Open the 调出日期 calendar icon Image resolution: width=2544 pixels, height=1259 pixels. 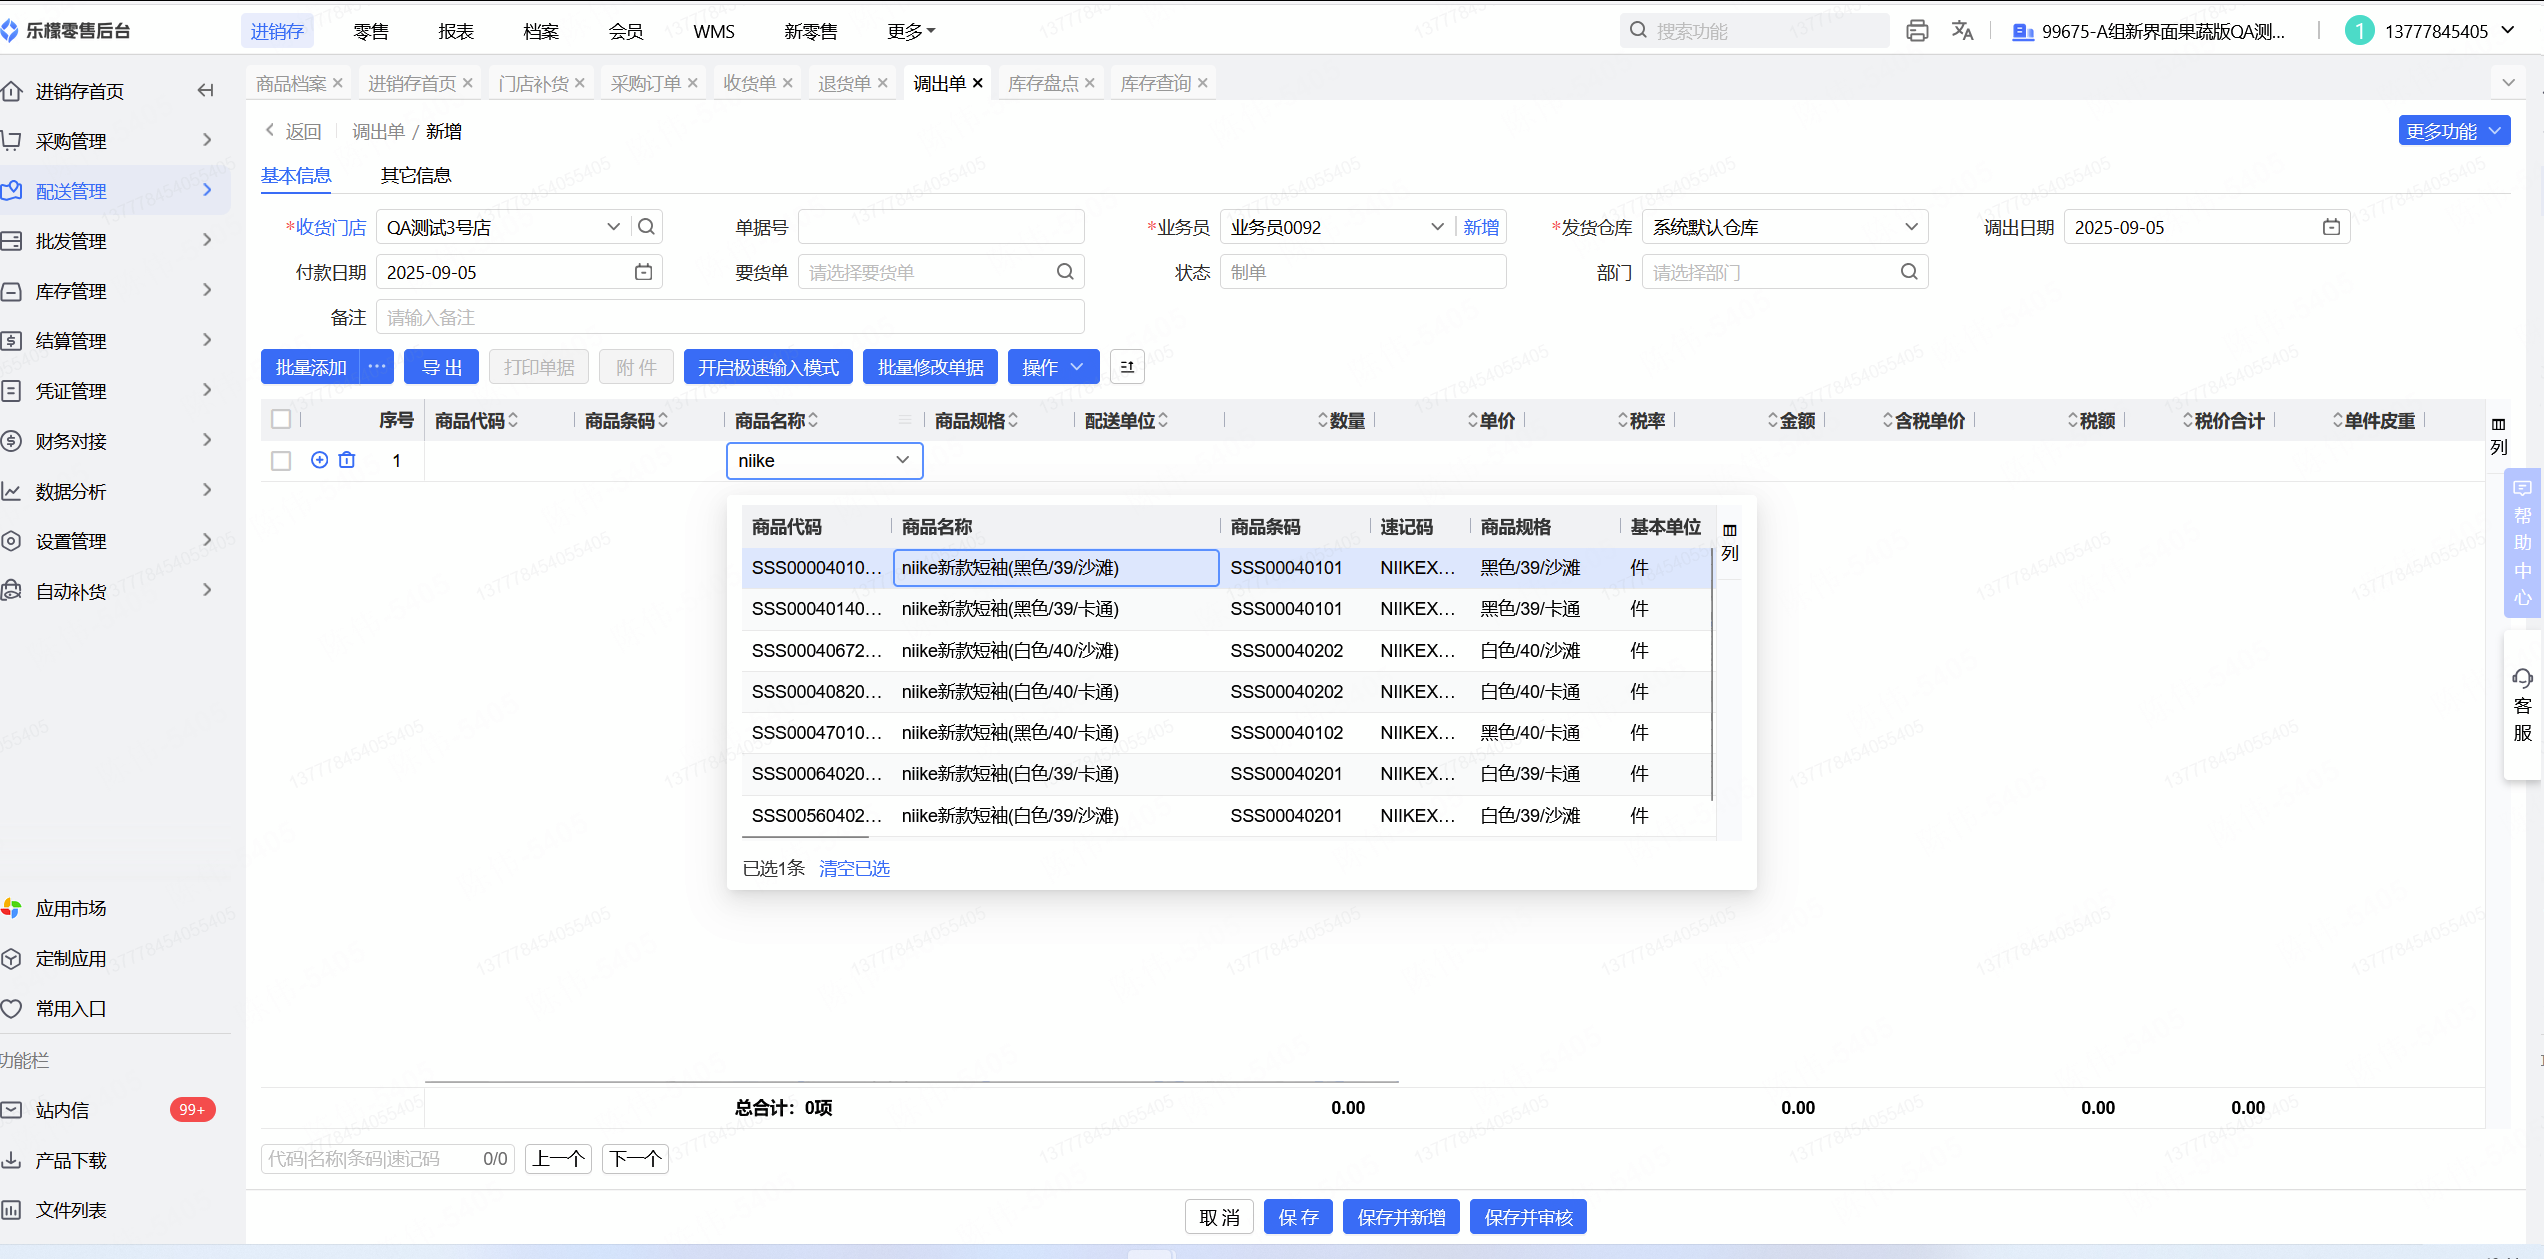click(2331, 227)
